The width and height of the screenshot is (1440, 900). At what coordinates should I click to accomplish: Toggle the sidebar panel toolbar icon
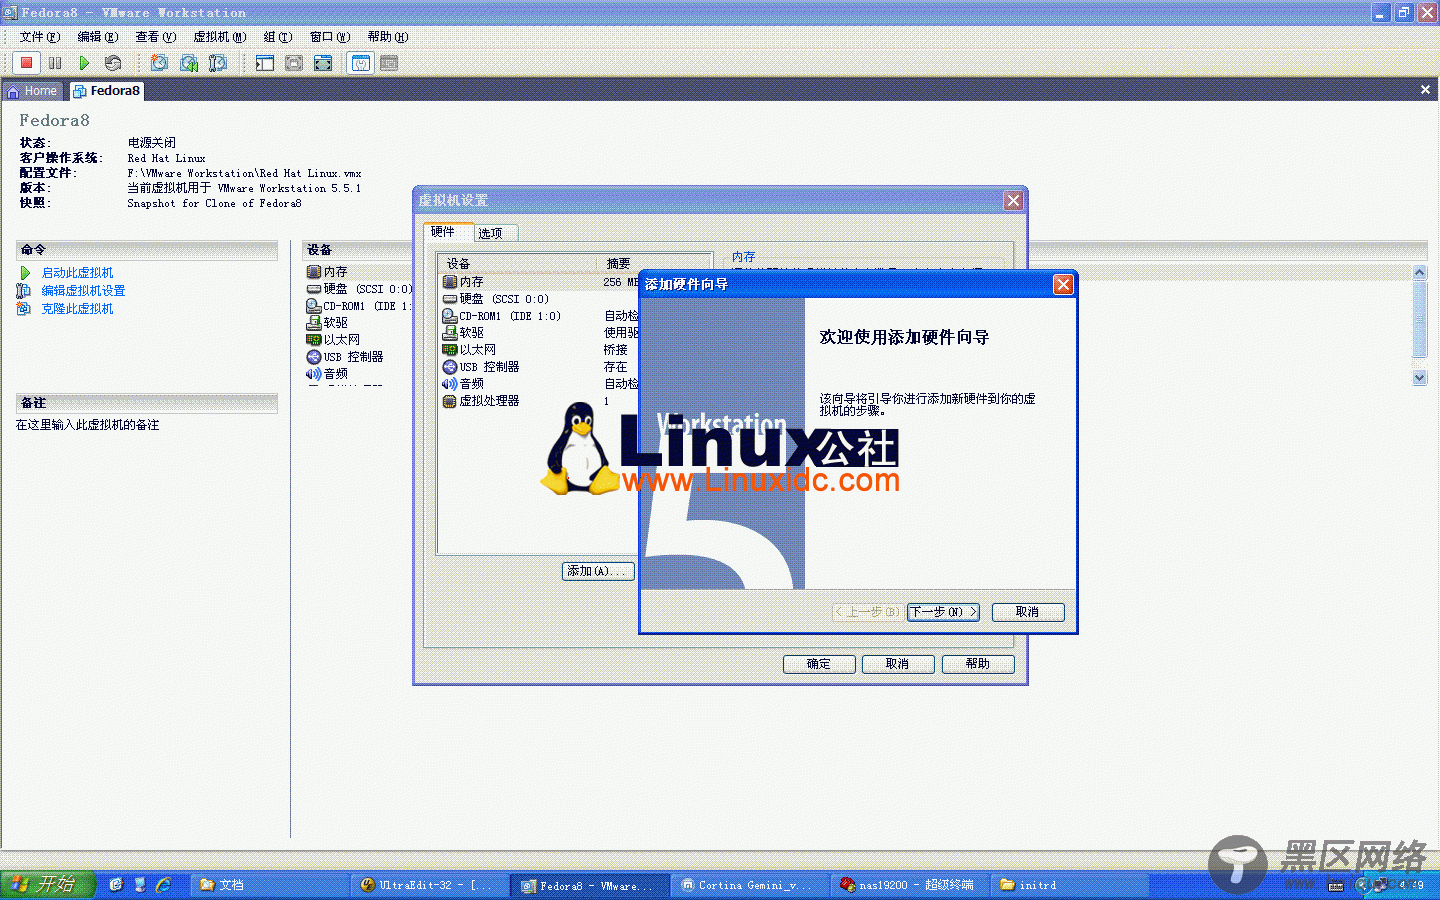(265, 63)
